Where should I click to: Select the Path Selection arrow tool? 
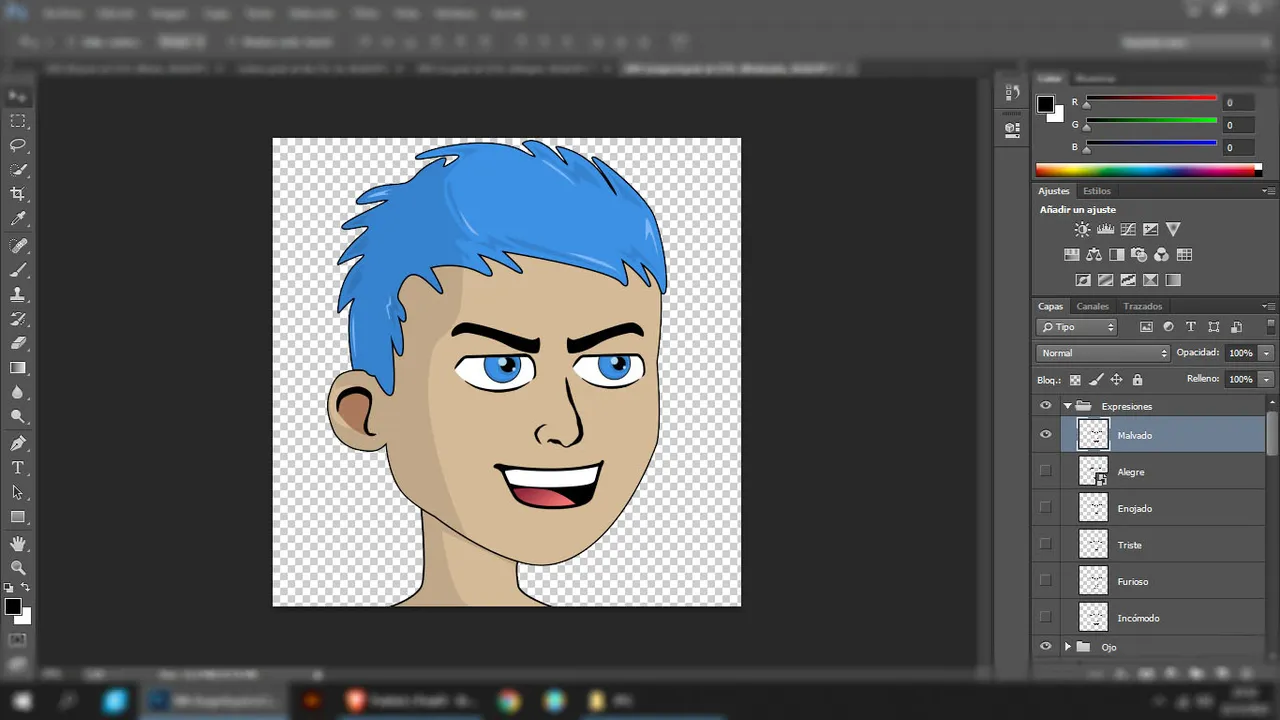click(18, 493)
